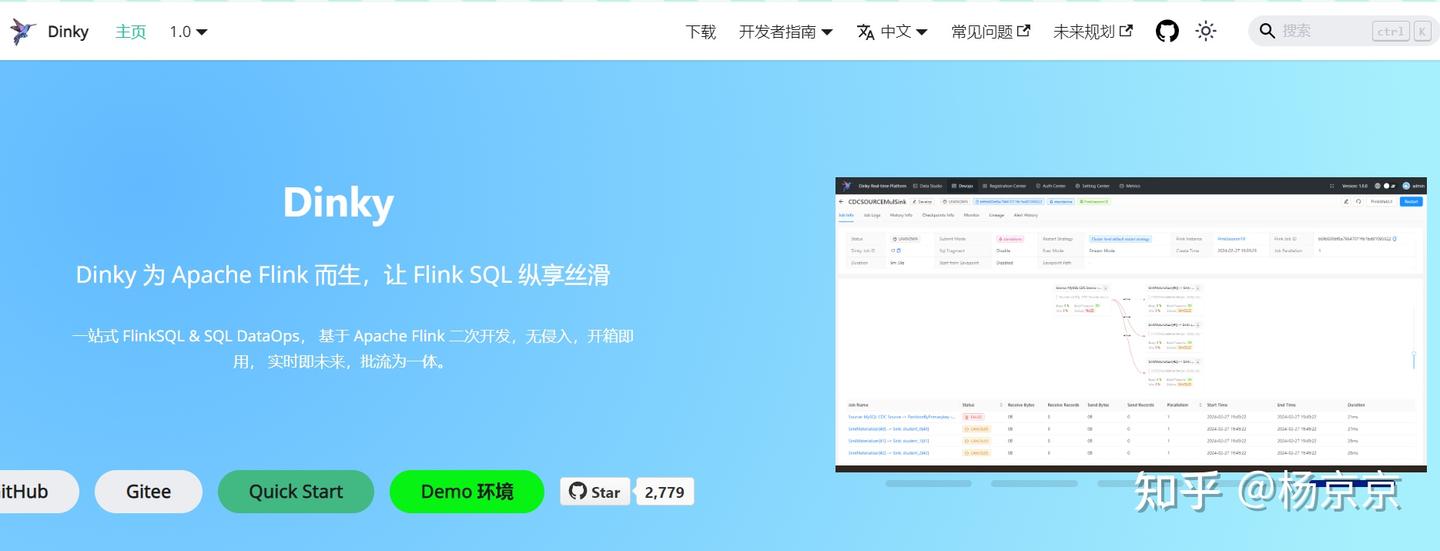The image size is (1440, 551).
Task: Toggle the light/dark mode sun icon
Action: pos(1206,31)
